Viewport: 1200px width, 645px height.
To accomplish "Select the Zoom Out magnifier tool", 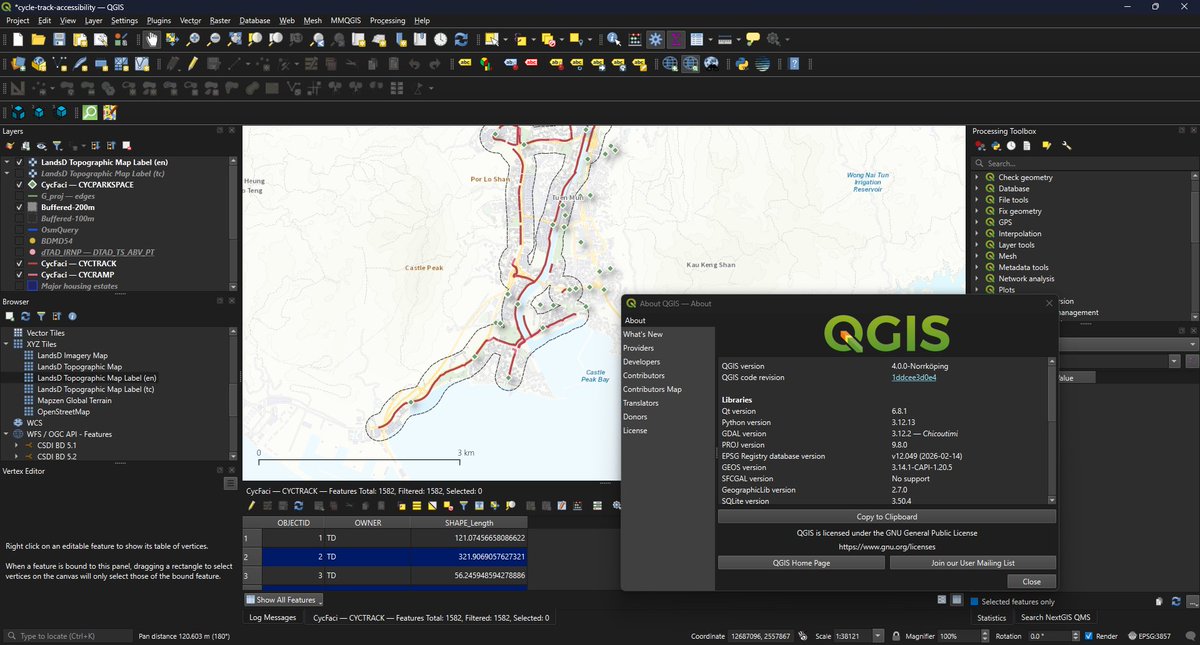I will [x=214, y=40].
